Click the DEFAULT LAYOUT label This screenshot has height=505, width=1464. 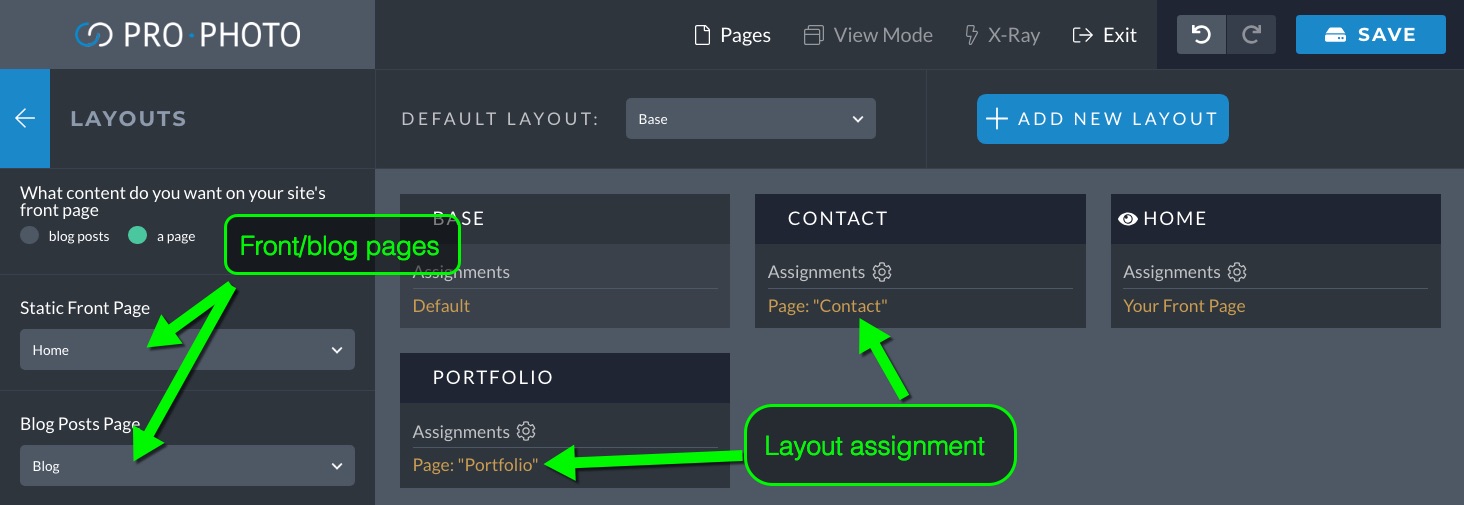[x=500, y=119]
